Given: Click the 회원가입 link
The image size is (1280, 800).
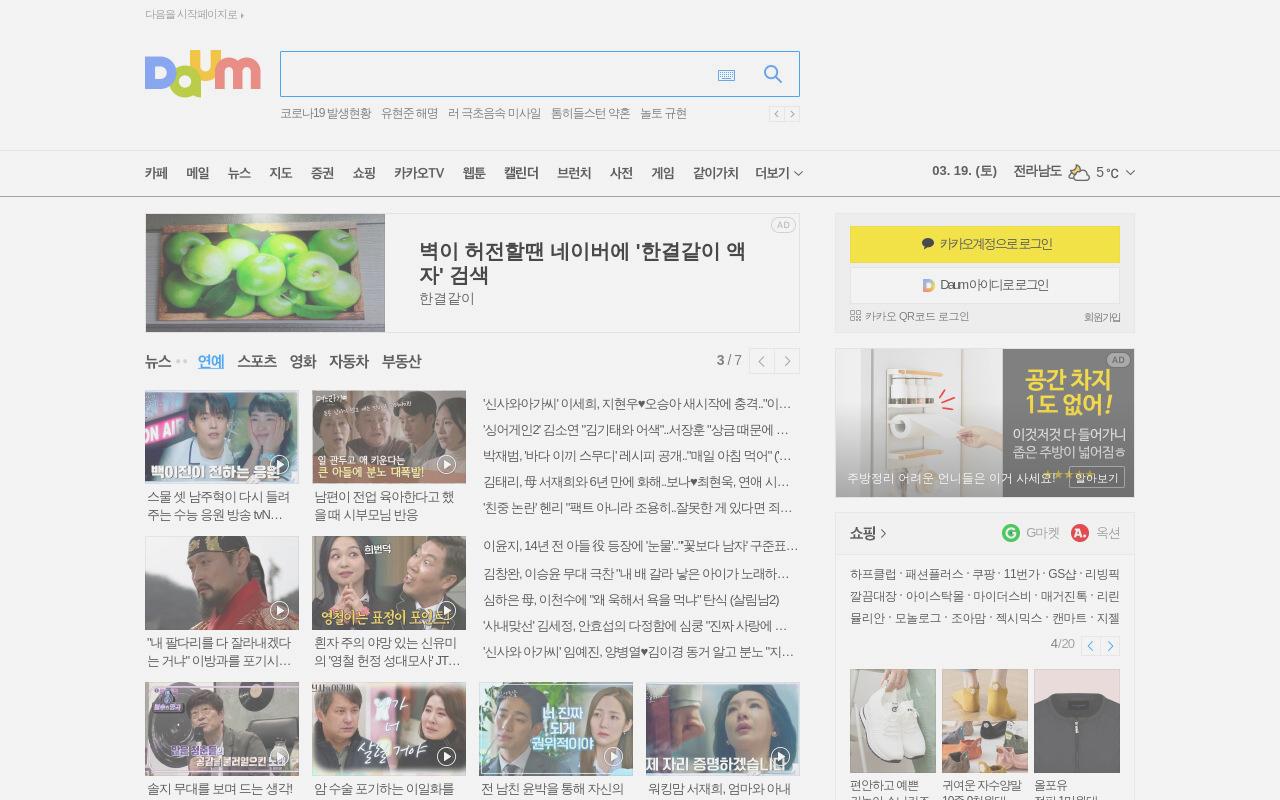Looking at the screenshot, I should pyautogui.click(x=1102, y=317).
